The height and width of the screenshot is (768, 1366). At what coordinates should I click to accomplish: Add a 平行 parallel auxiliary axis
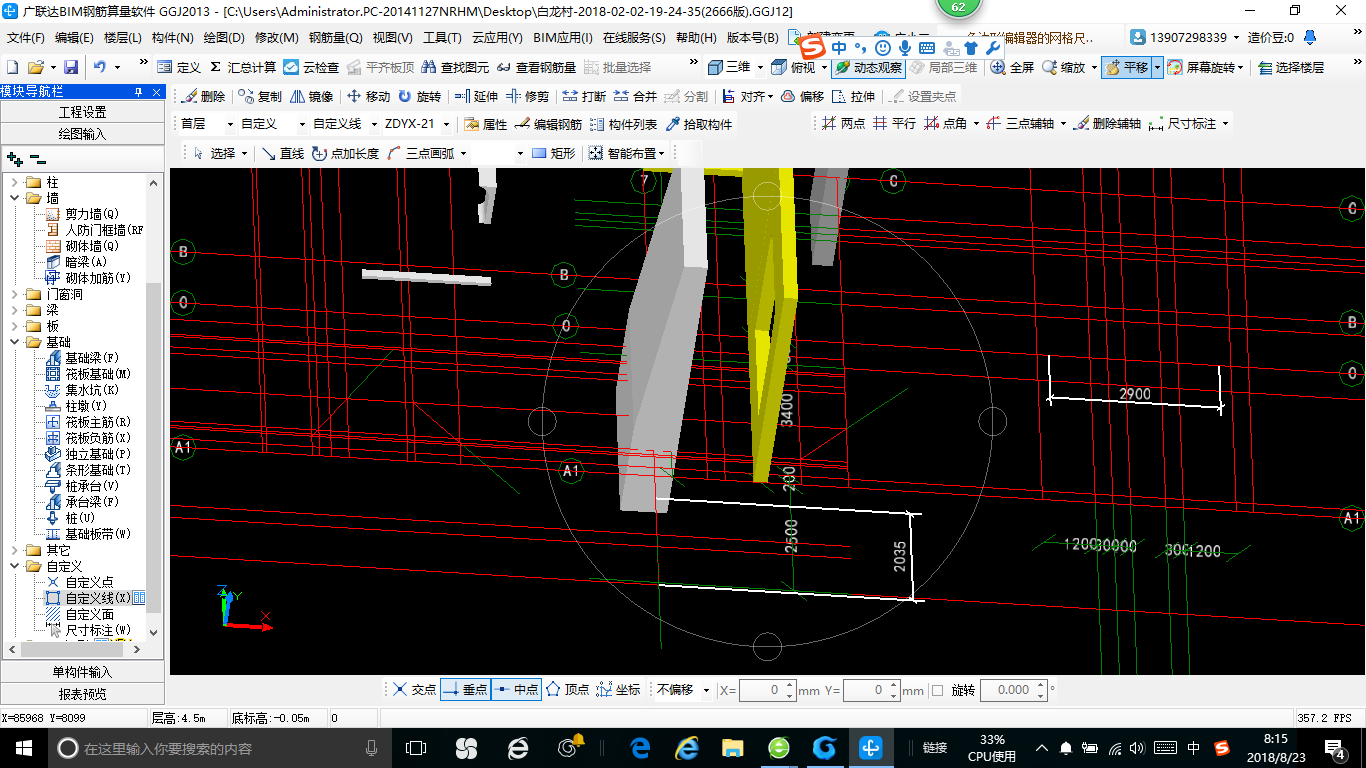[894, 123]
